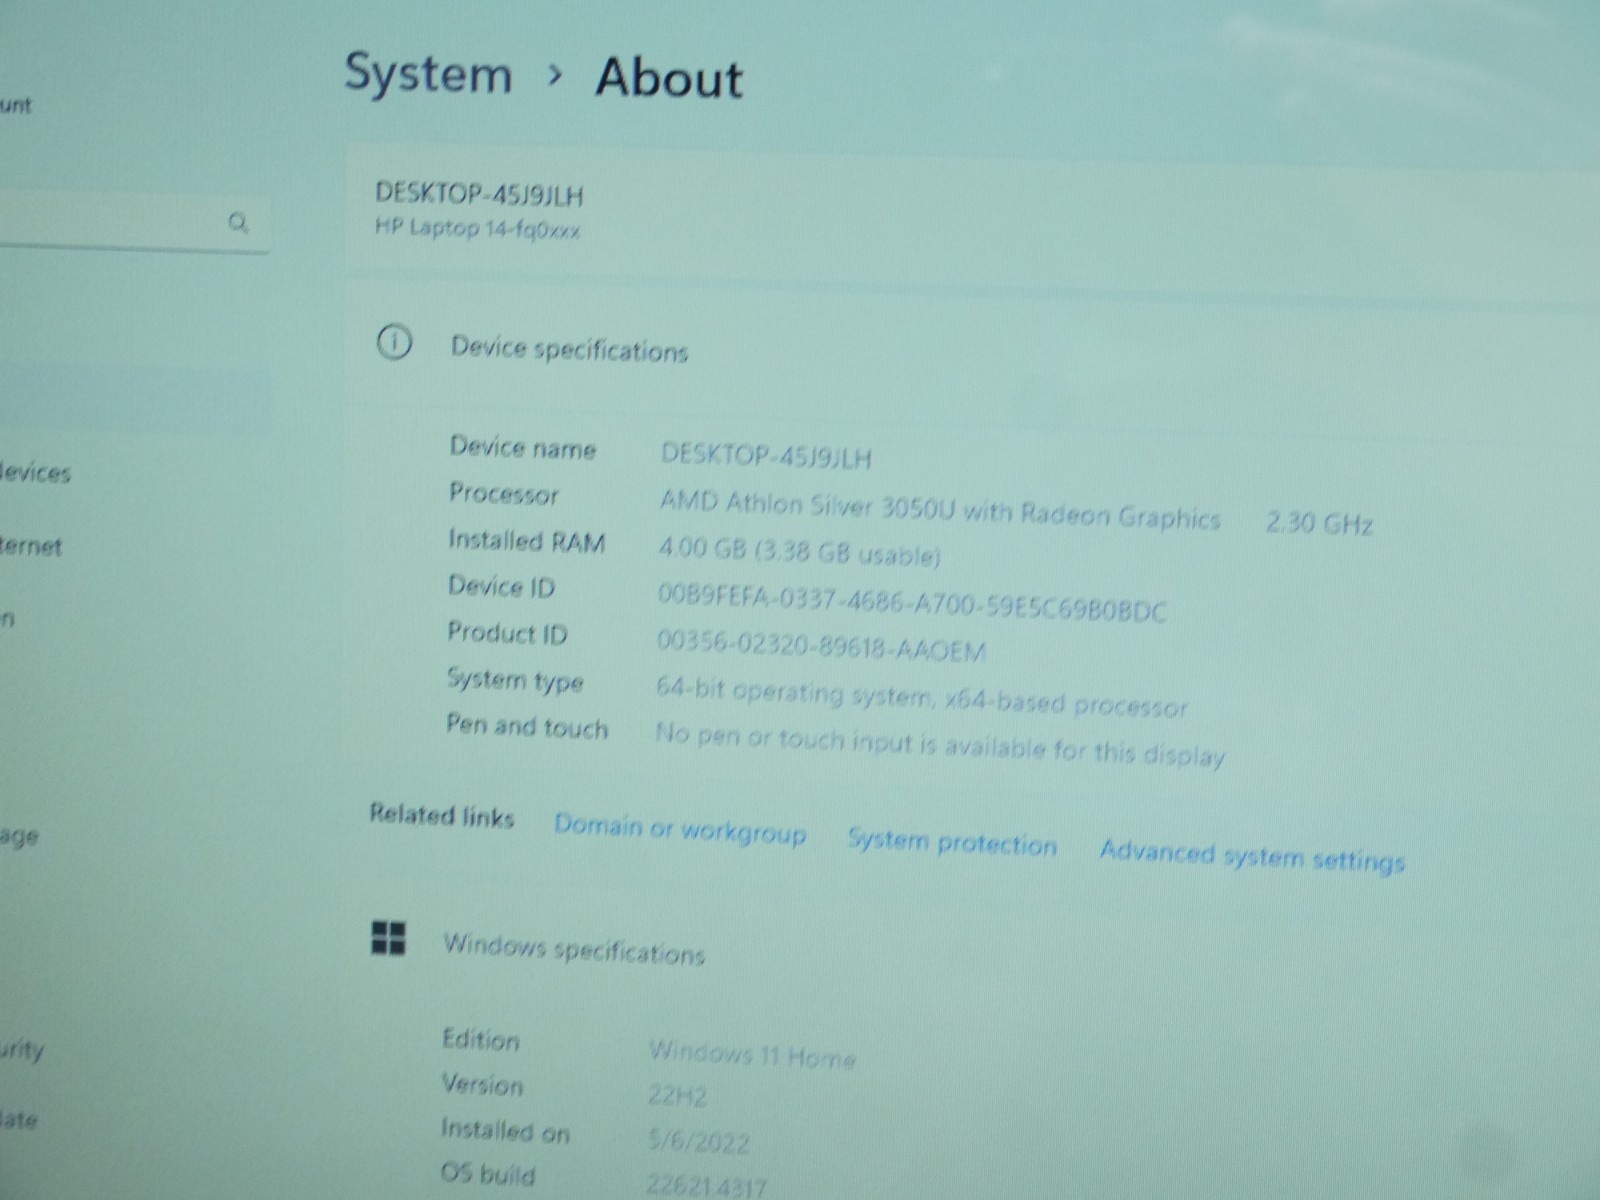The image size is (1600, 1200).
Task: Click the About breadcrumb title
Action: click(669, 77)
